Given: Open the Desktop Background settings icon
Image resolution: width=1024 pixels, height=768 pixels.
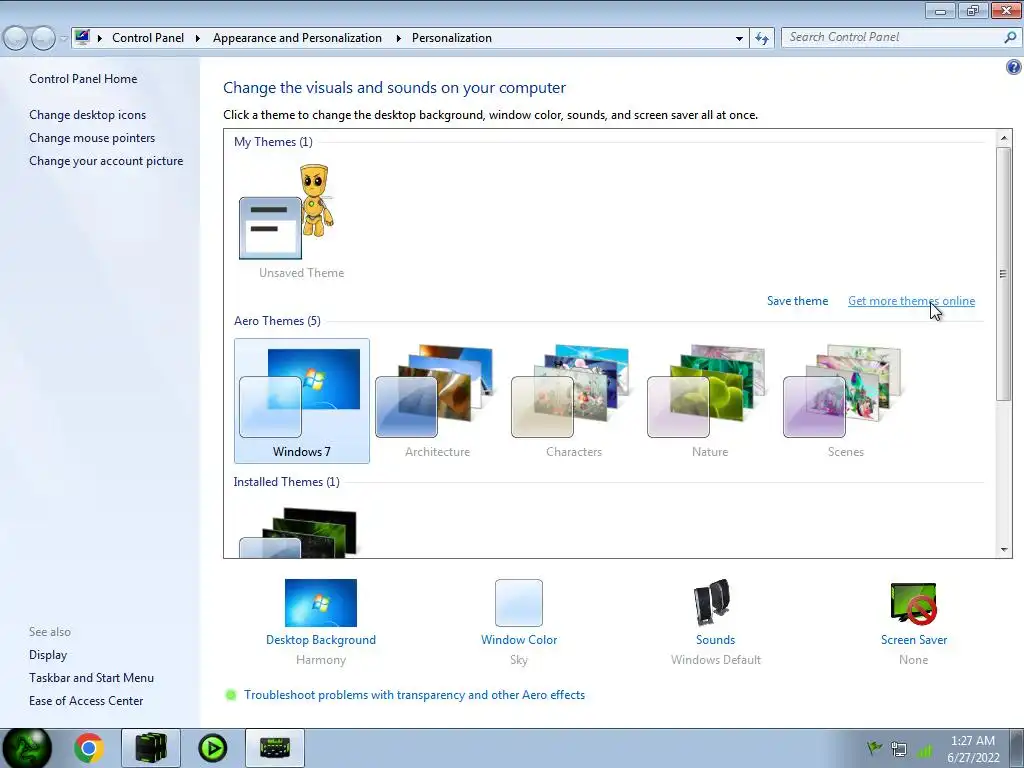Looking at the screenshot, I should [x=321, y=603].
